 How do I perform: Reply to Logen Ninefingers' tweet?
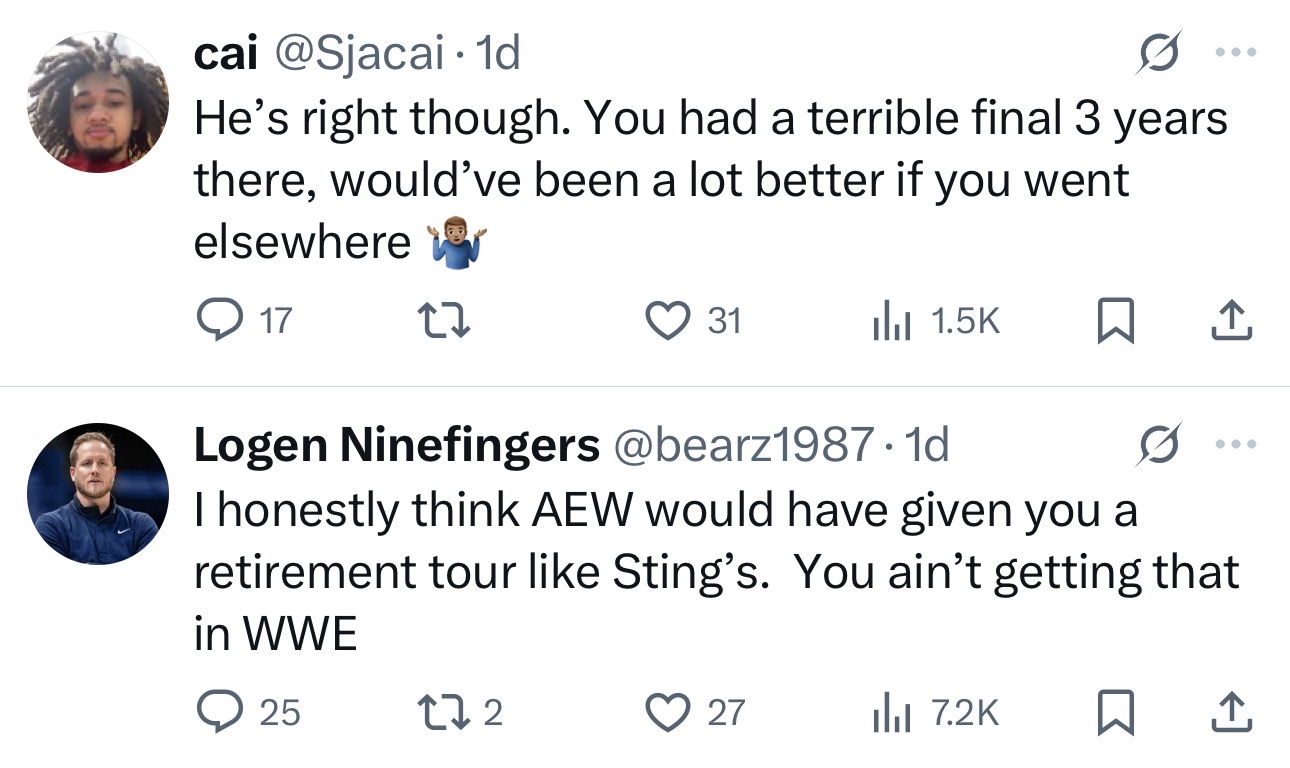(x=212, y=711)
